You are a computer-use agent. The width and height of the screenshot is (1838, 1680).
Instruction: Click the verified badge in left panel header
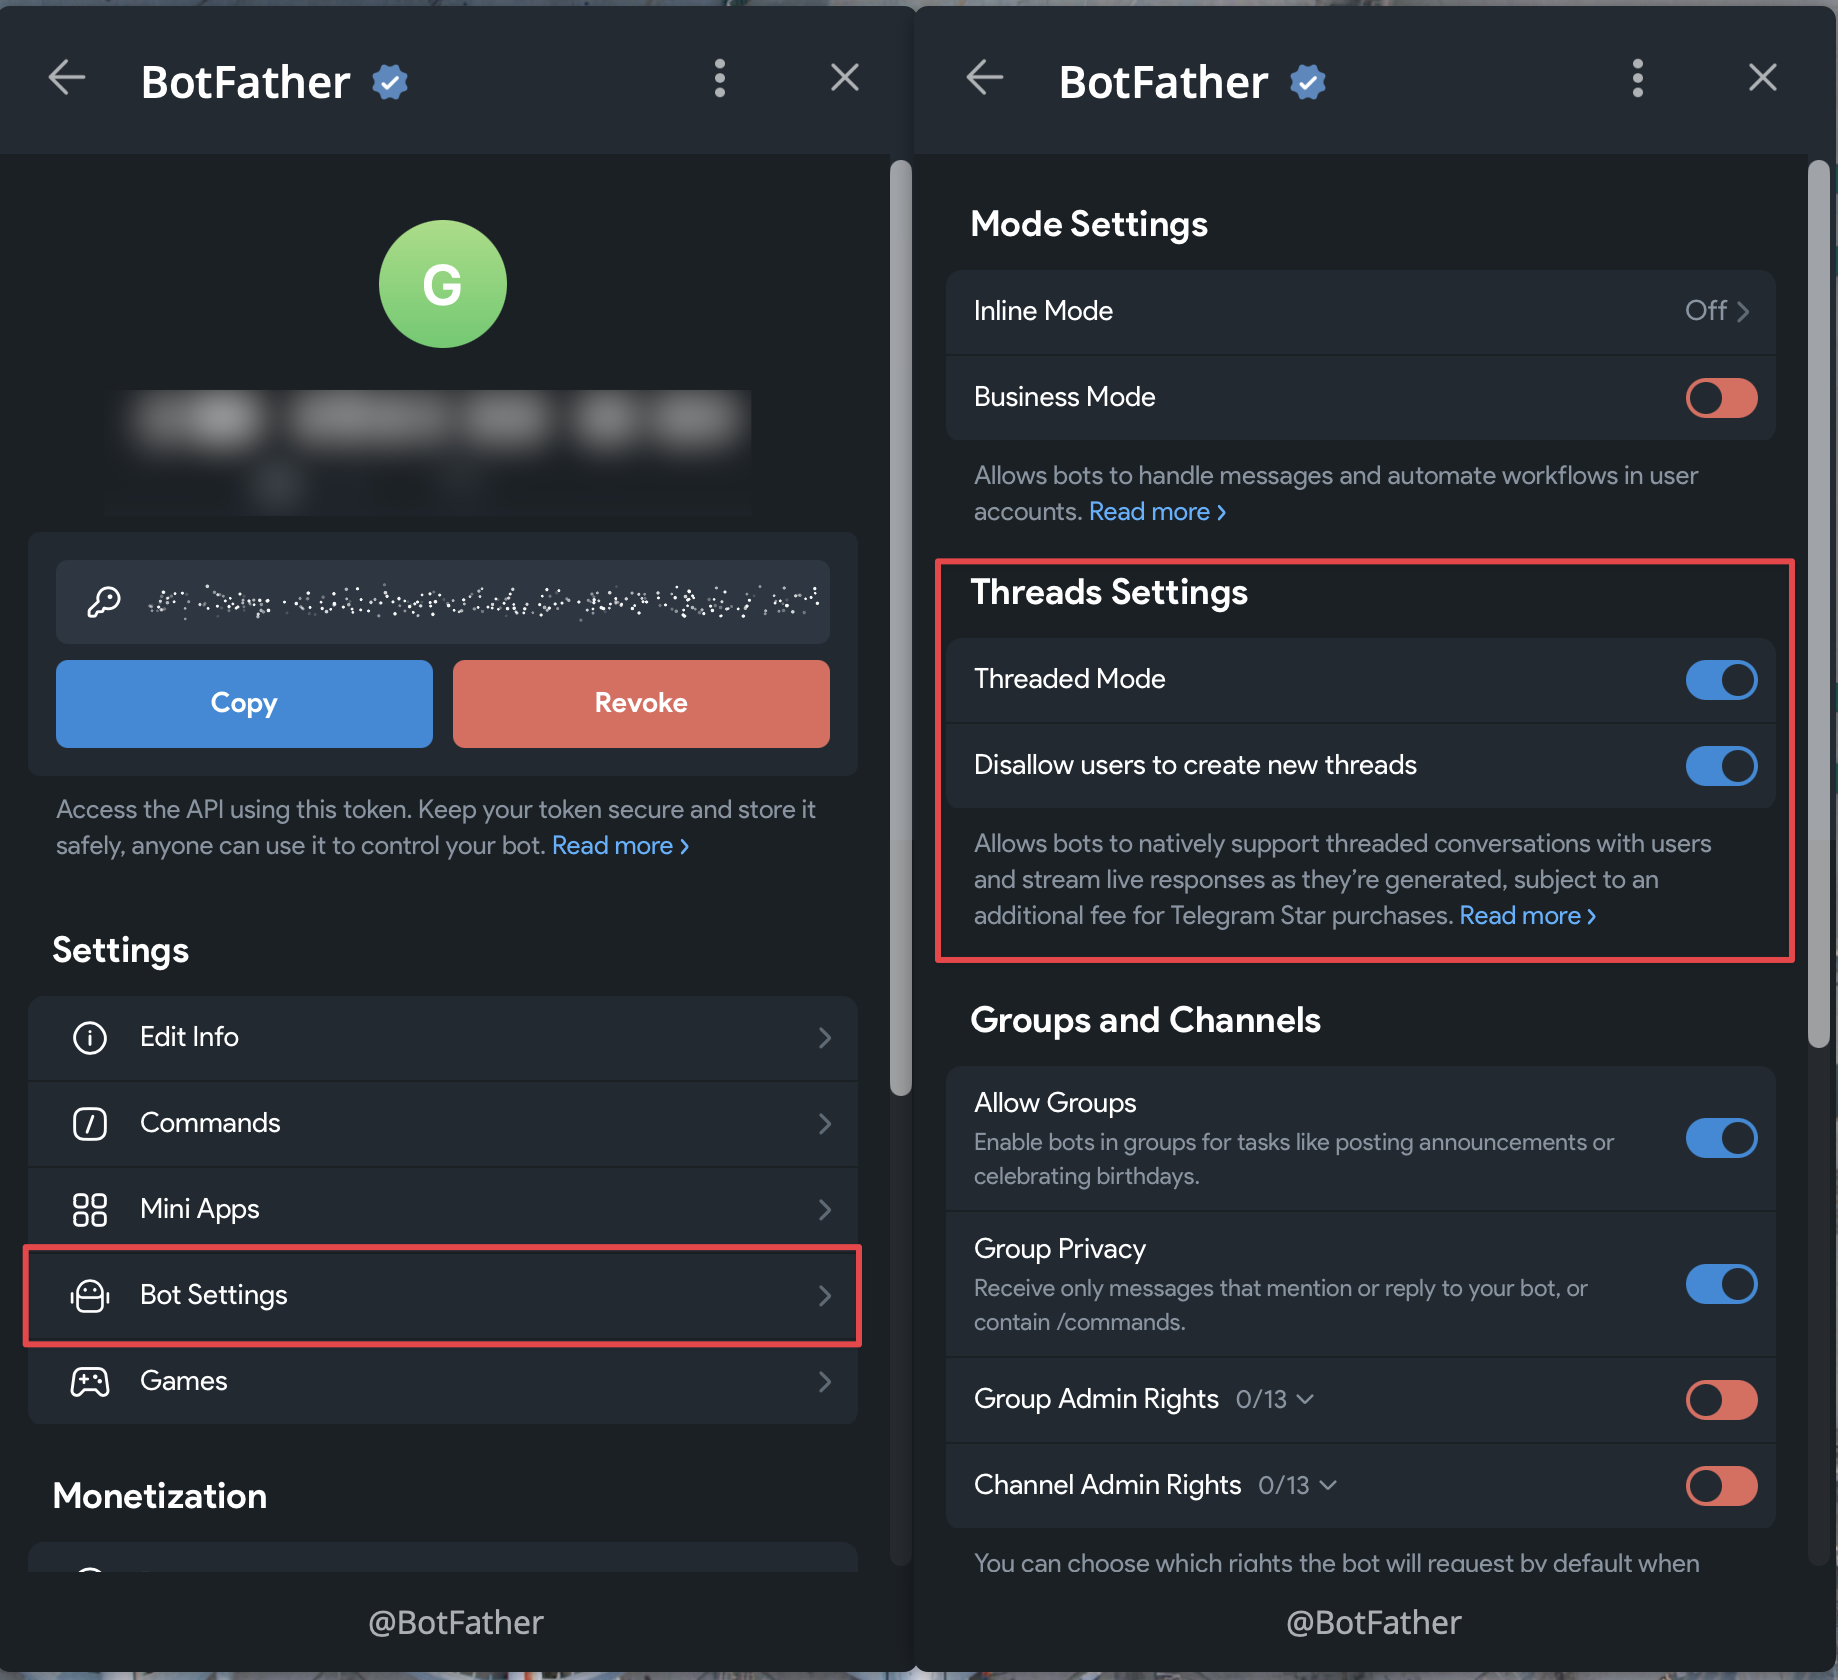390,82
